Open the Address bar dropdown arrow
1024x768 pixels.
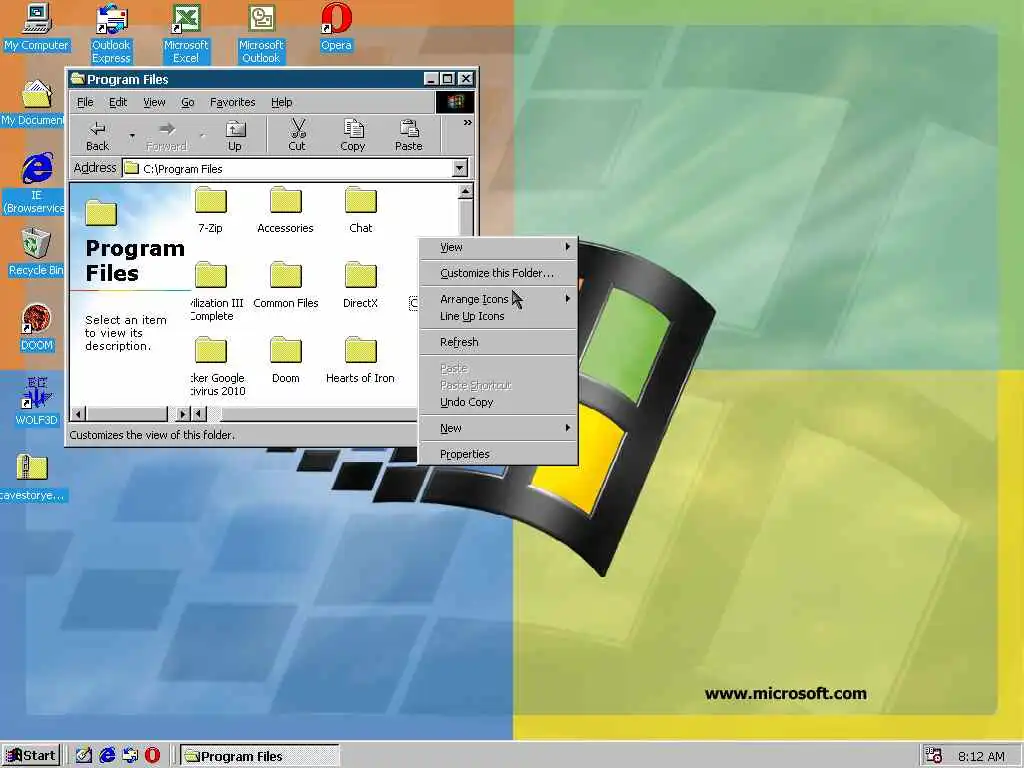click(460, 168)
